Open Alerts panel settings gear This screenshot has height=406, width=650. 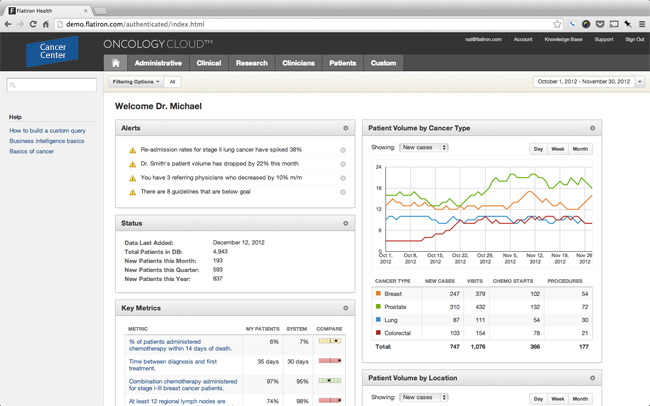346,128
